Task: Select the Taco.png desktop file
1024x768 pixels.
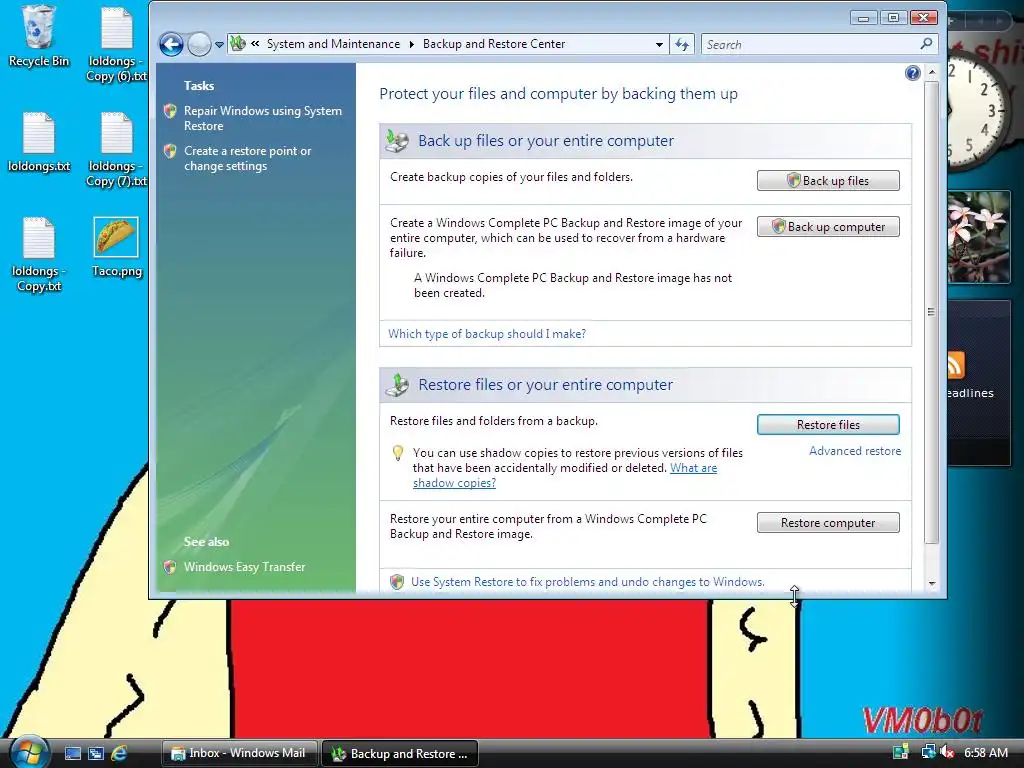Action: pos(116,247)
